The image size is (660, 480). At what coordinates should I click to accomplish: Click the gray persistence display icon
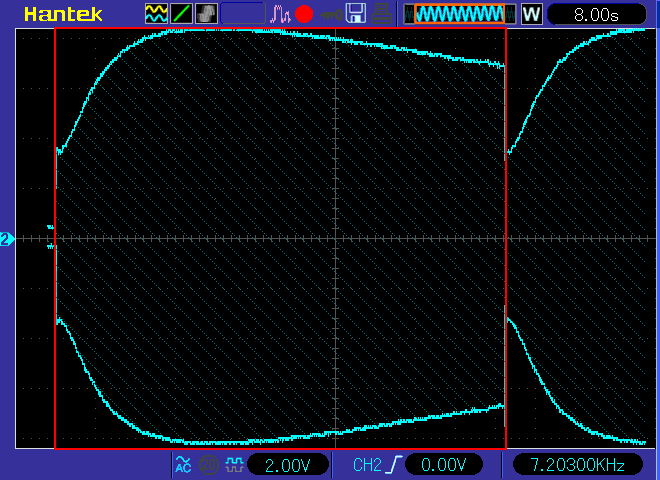coord(207,13)
